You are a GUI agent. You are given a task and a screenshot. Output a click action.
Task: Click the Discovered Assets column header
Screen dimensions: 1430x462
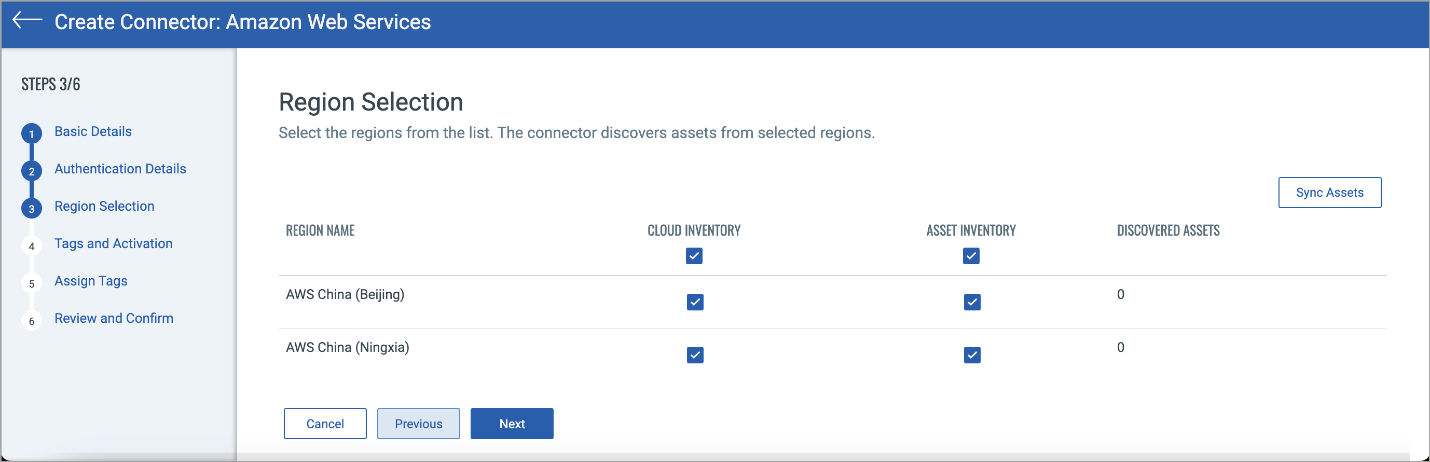point(1168,231)
